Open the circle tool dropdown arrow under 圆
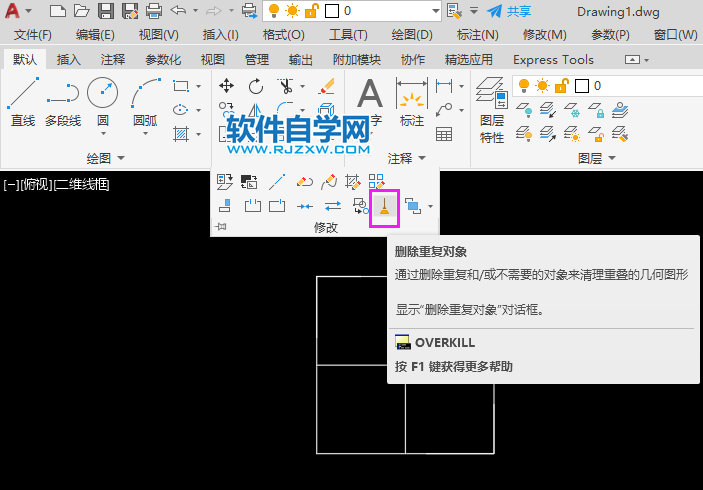Viewport: 703px width, 490px height. (x=103, y=134)
